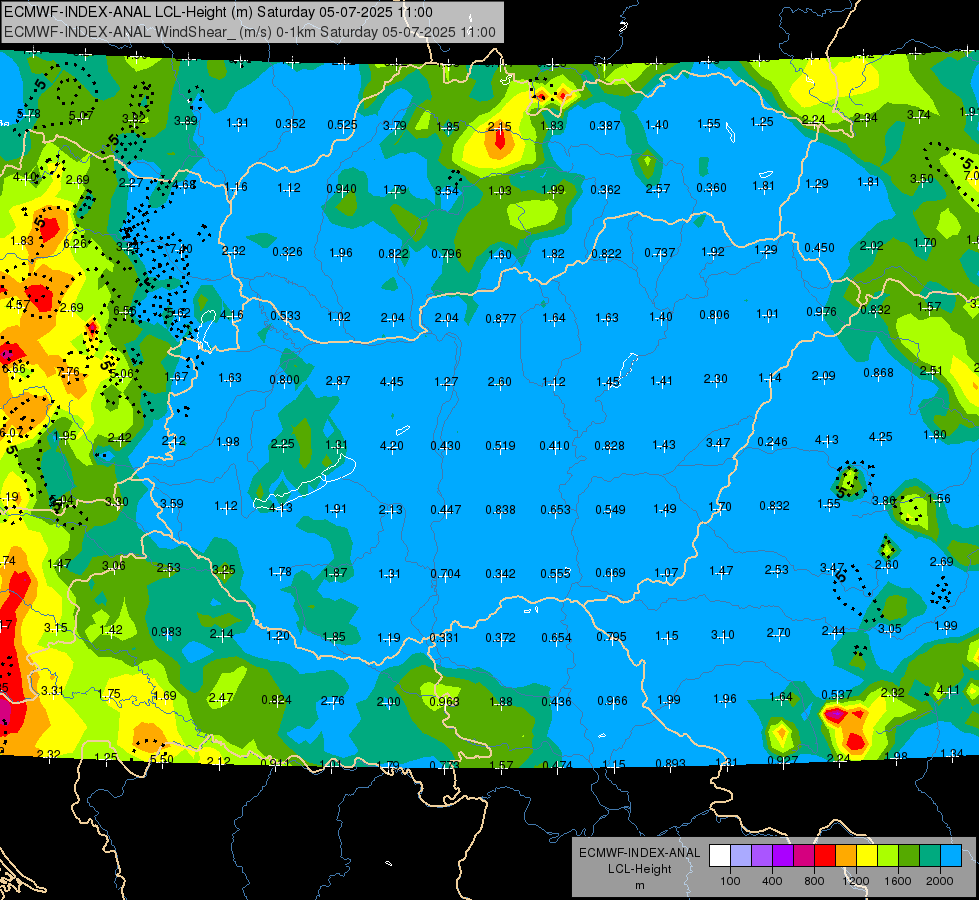Select the wind shear value 6.26
979x900 pixels.
(x=75, y=243)
